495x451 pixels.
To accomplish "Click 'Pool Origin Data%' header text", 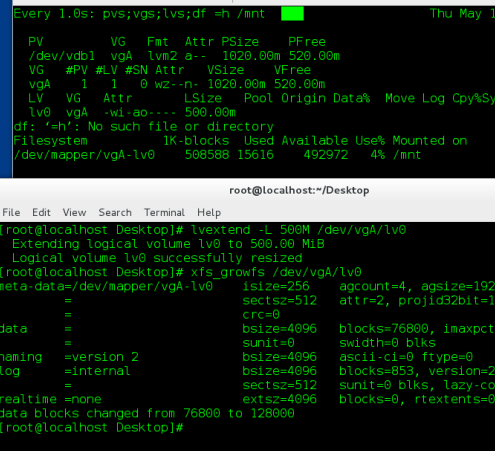I will pos(307,98).
